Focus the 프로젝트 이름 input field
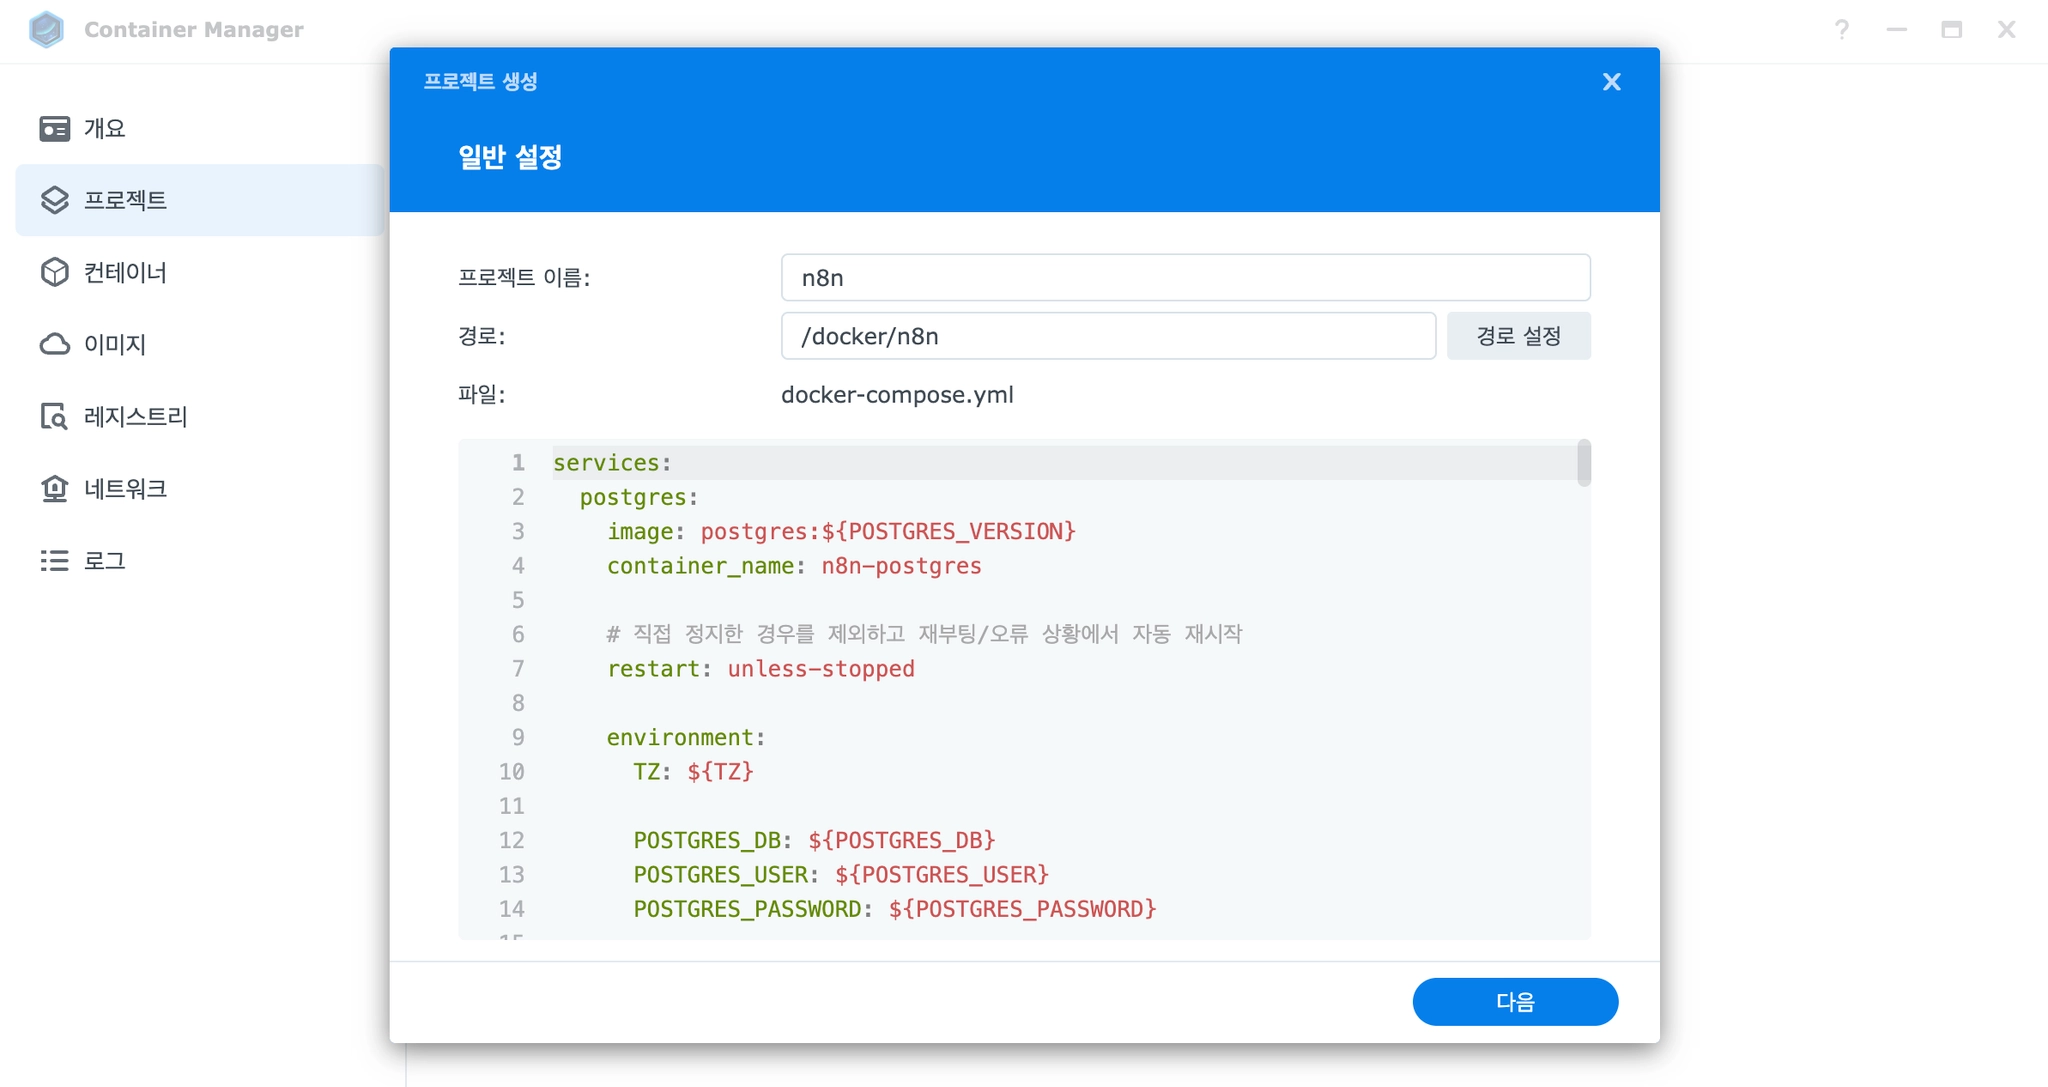2048x1087 pixels. point(1185,278)
